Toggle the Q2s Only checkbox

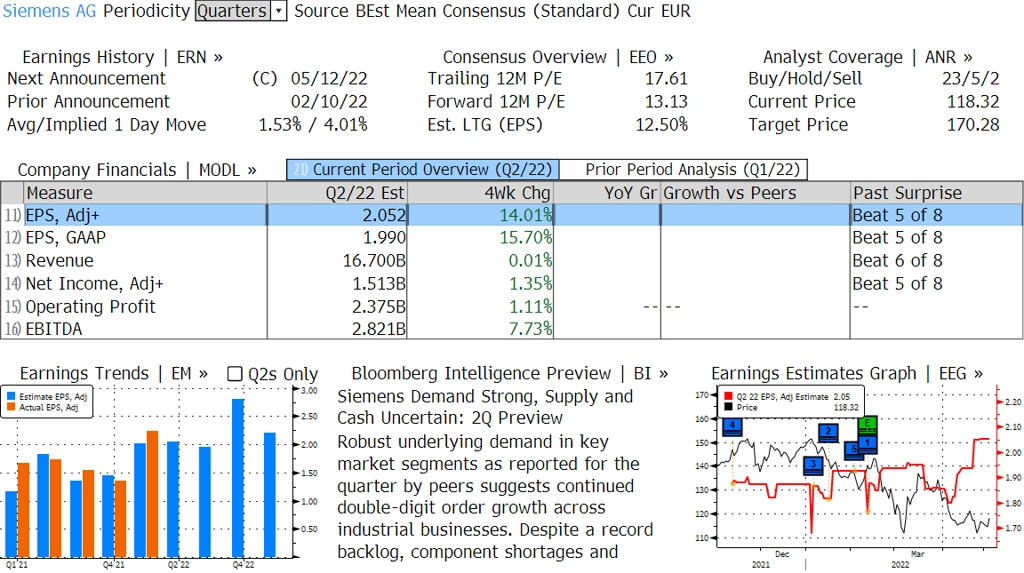pos(234,374)
